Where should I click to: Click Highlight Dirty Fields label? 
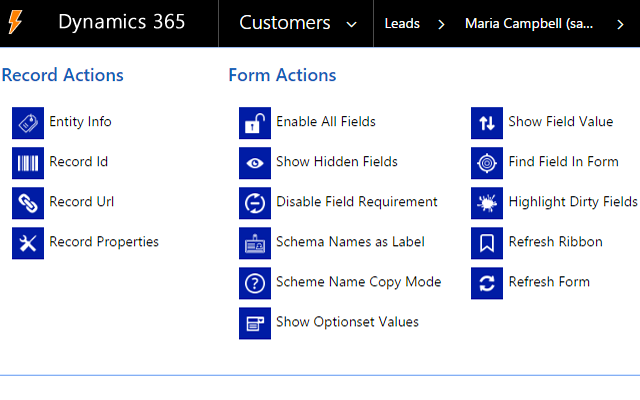pyautogui.click(x=572, y=202)
